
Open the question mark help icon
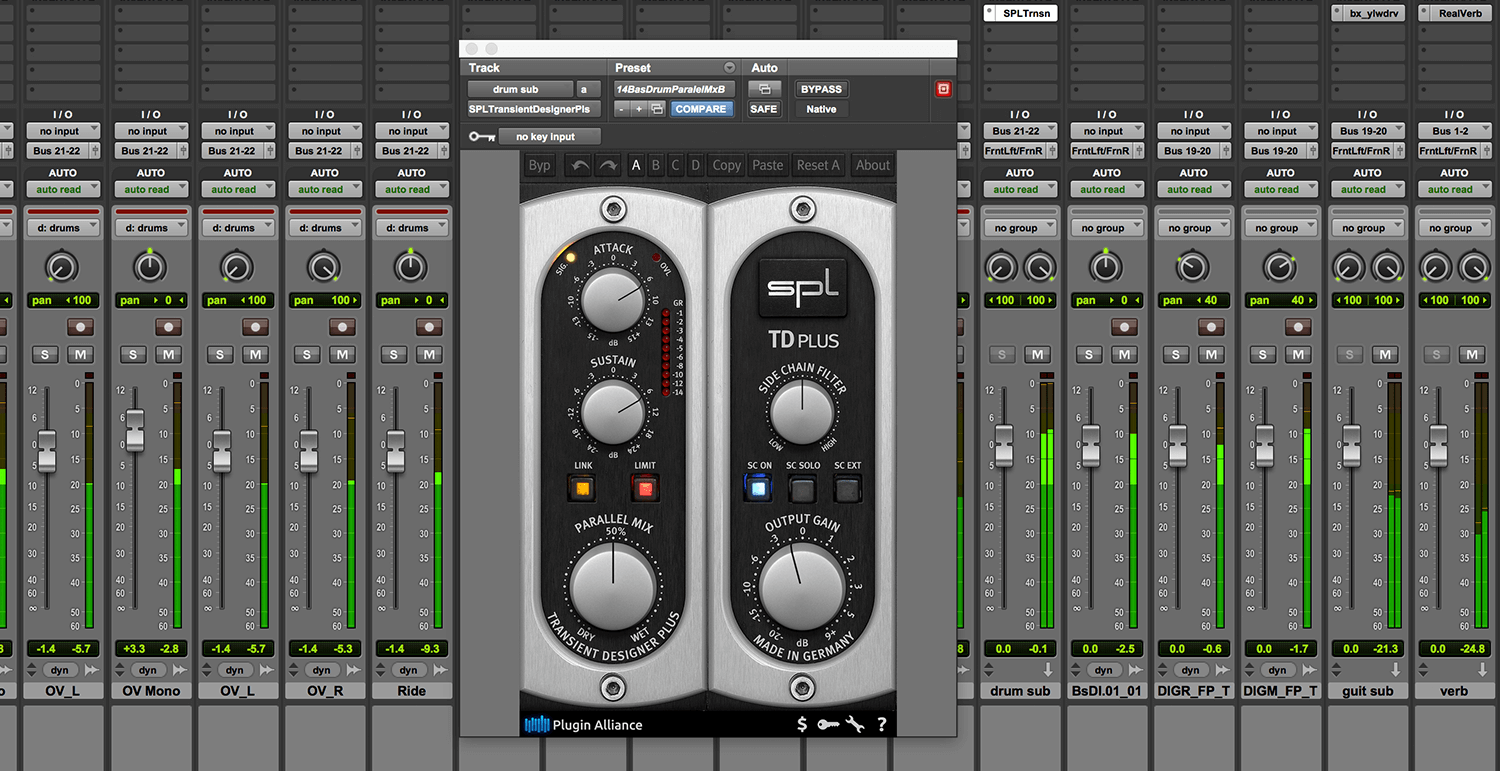pyautogui.click(x=881, y=725)
